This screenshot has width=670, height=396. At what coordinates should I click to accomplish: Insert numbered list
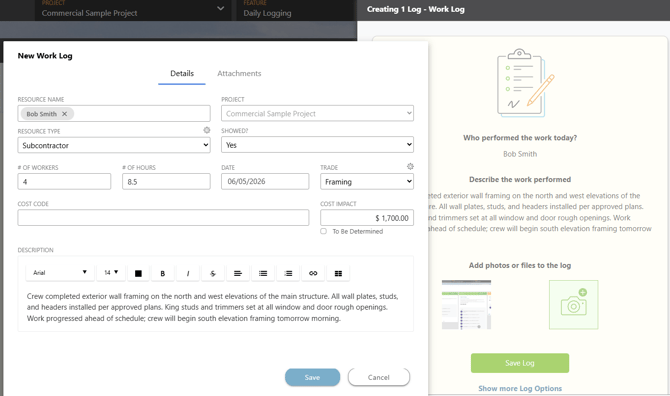click(288, 273)
